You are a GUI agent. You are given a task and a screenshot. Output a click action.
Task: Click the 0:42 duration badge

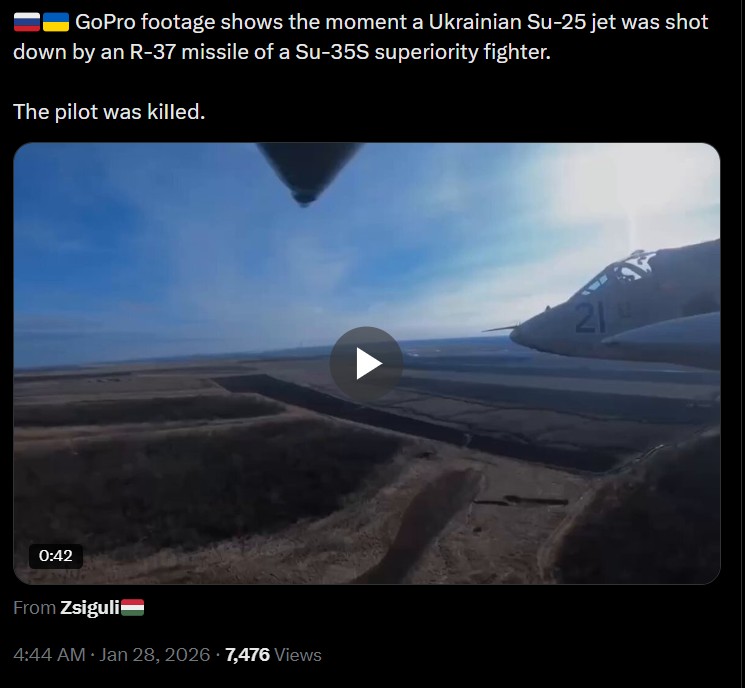click(x=56, y=555)
